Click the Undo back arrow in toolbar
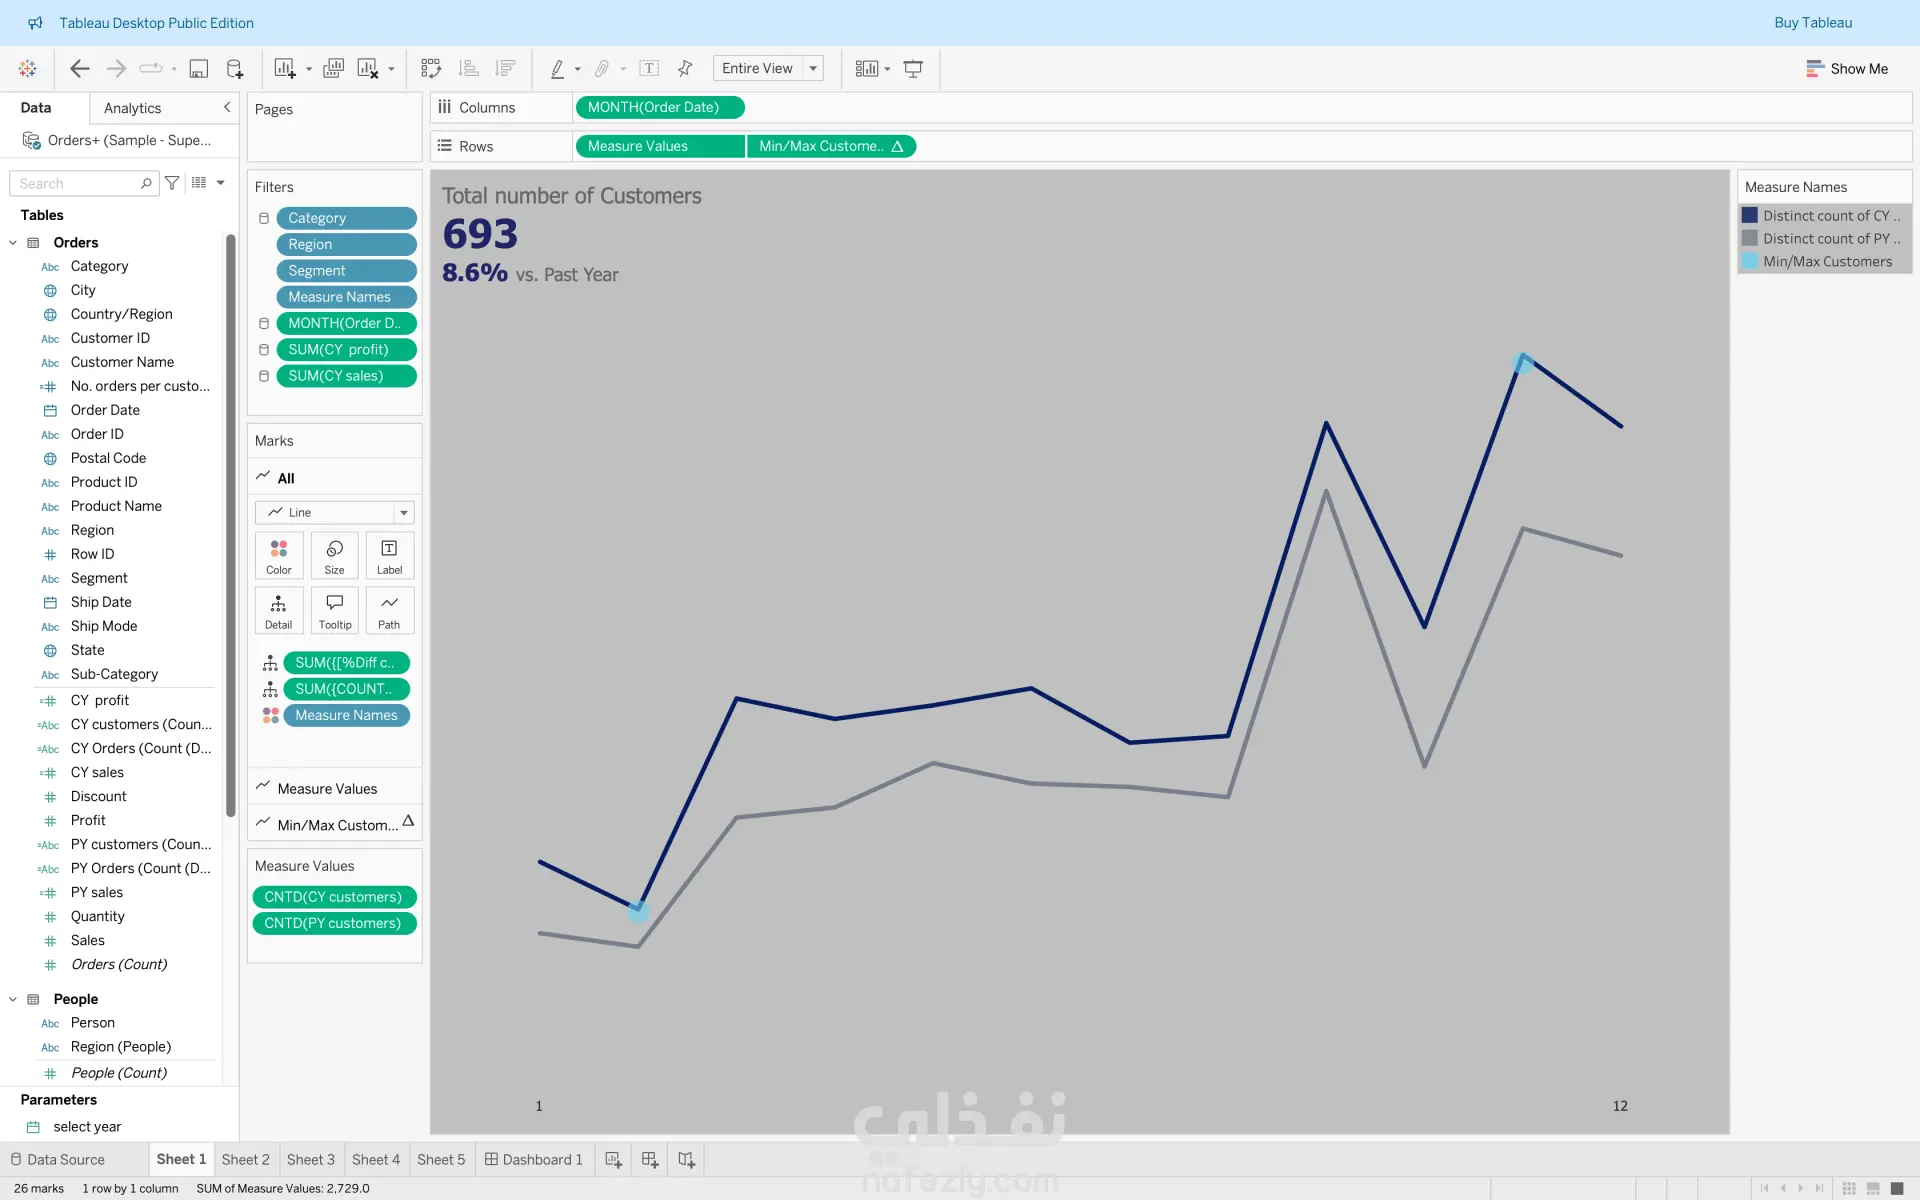The height and width of the screenshot is (1200, 1920). [x=79, y=68]
